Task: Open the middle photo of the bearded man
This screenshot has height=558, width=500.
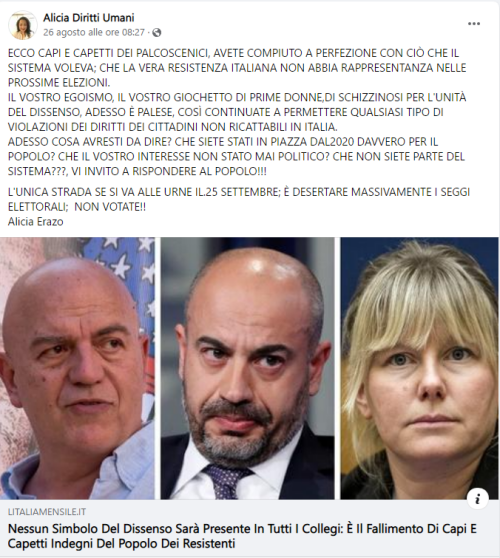Action: coord(247,368)
